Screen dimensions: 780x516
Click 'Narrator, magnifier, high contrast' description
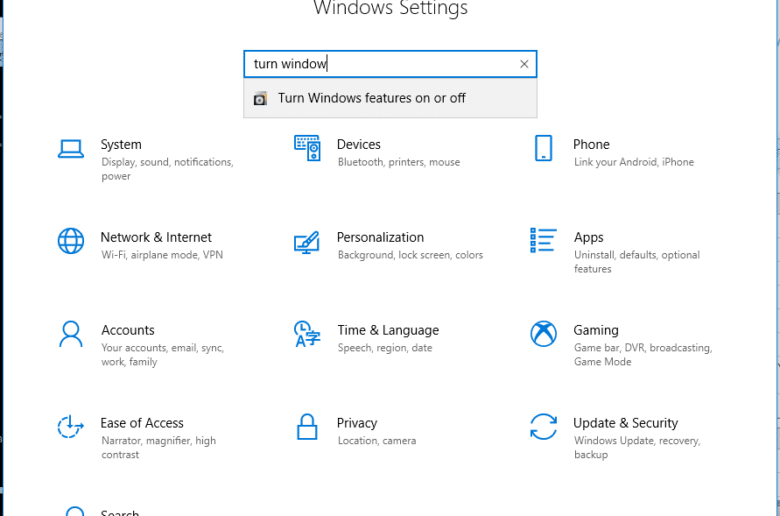158,447
